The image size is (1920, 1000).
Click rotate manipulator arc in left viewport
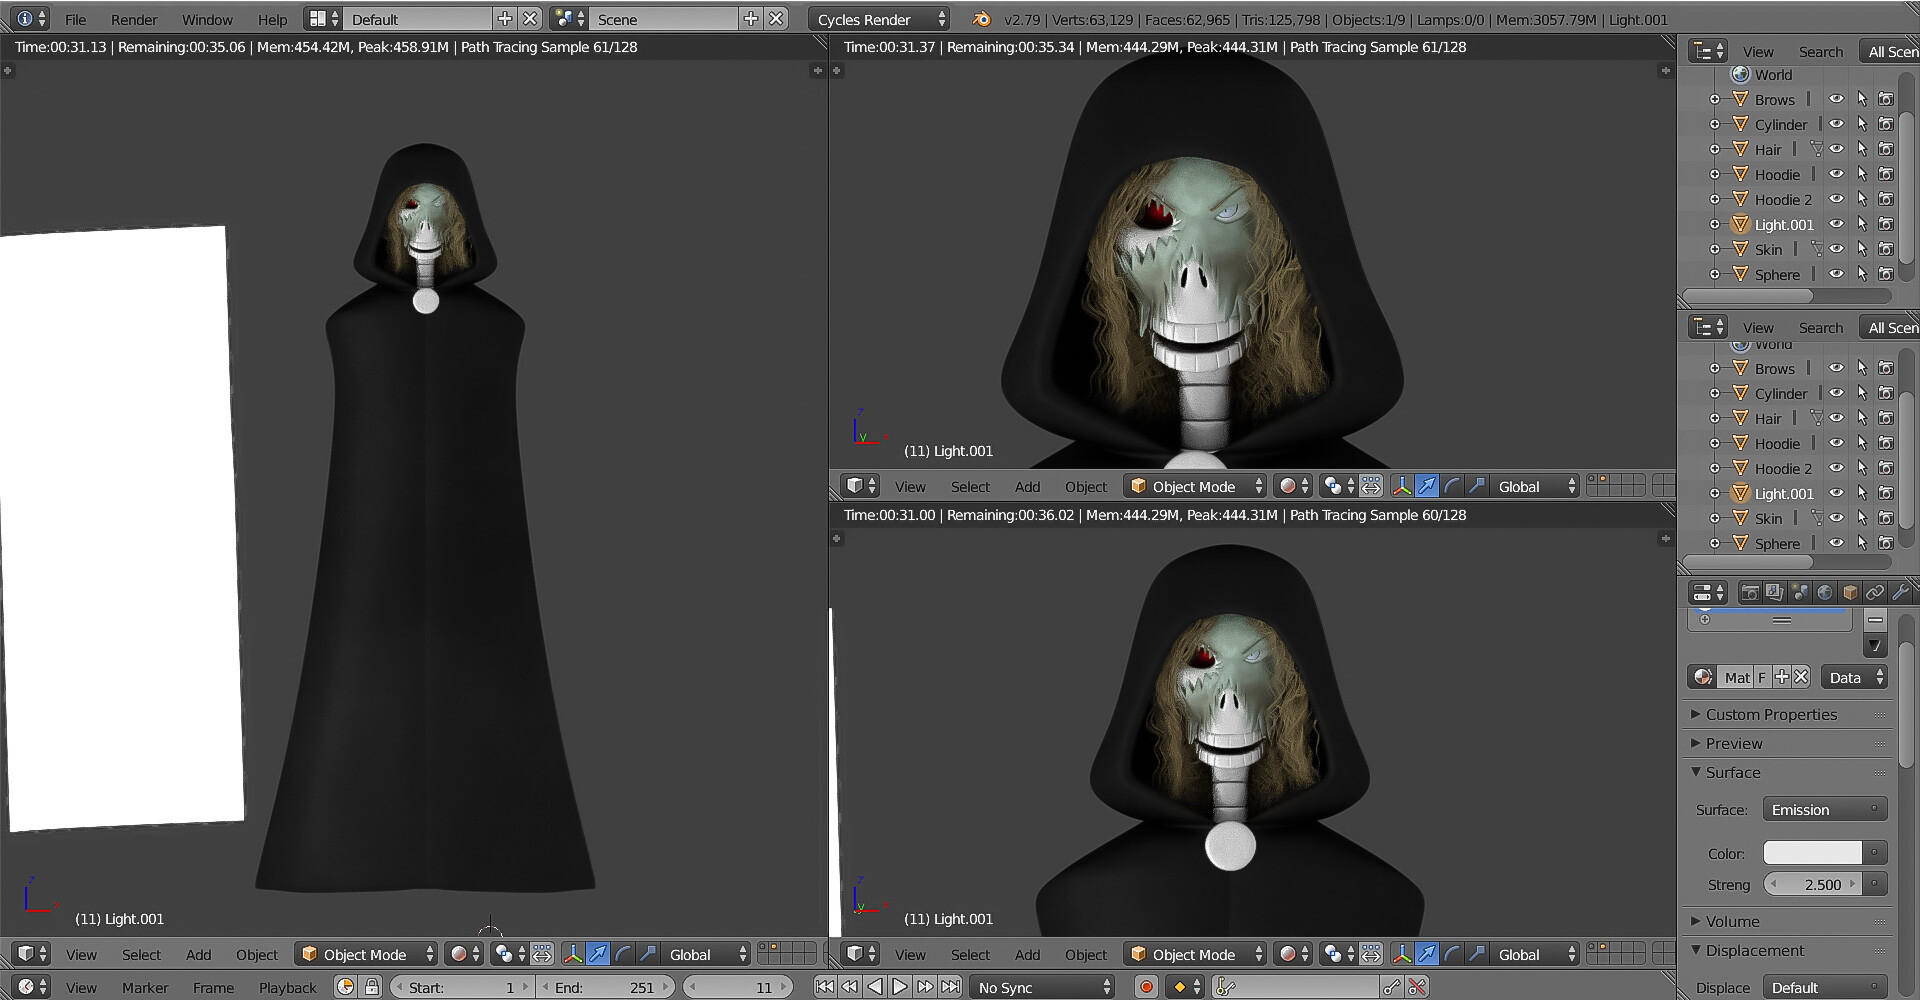[623, 954]
